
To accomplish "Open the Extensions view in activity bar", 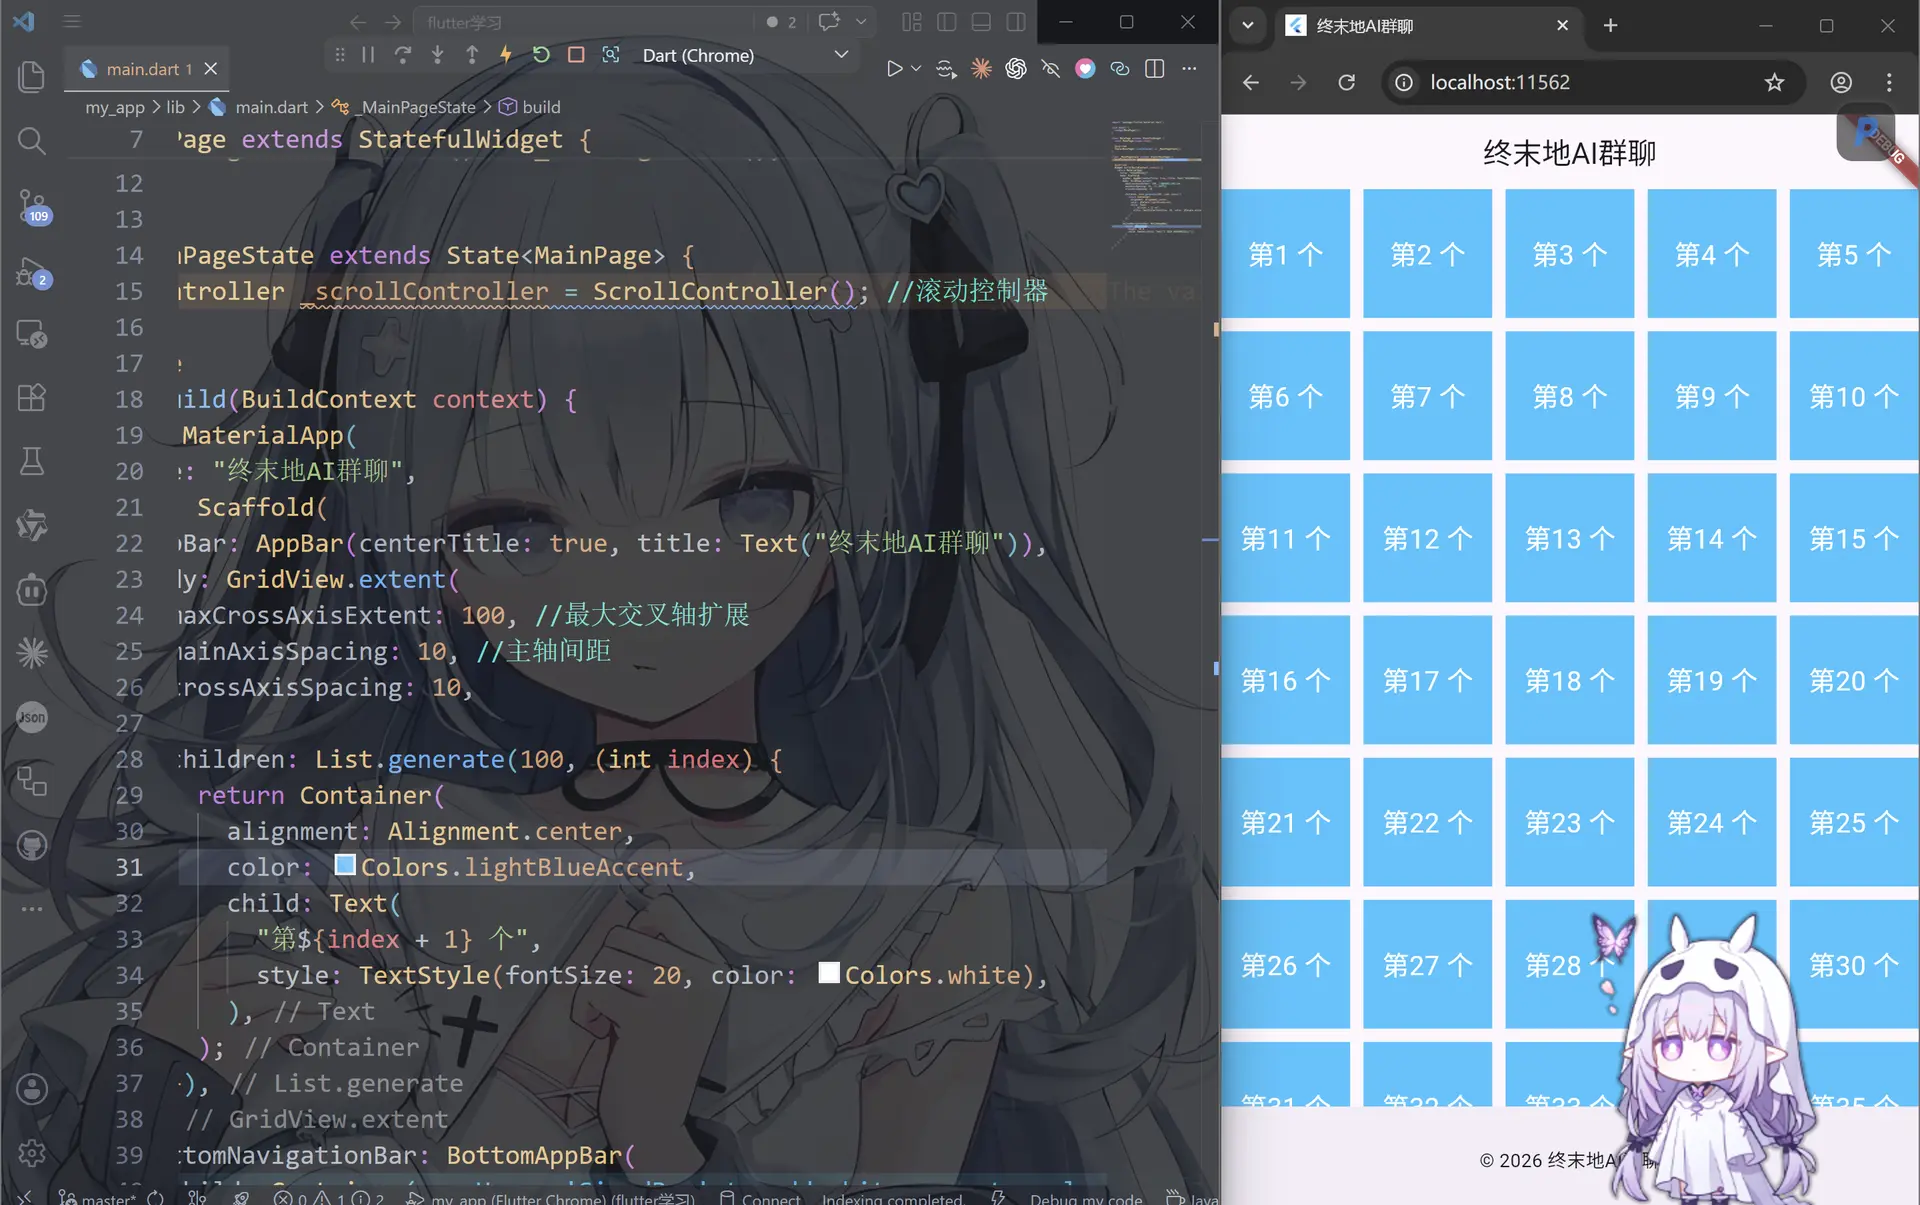I will [x=32, y=398].
